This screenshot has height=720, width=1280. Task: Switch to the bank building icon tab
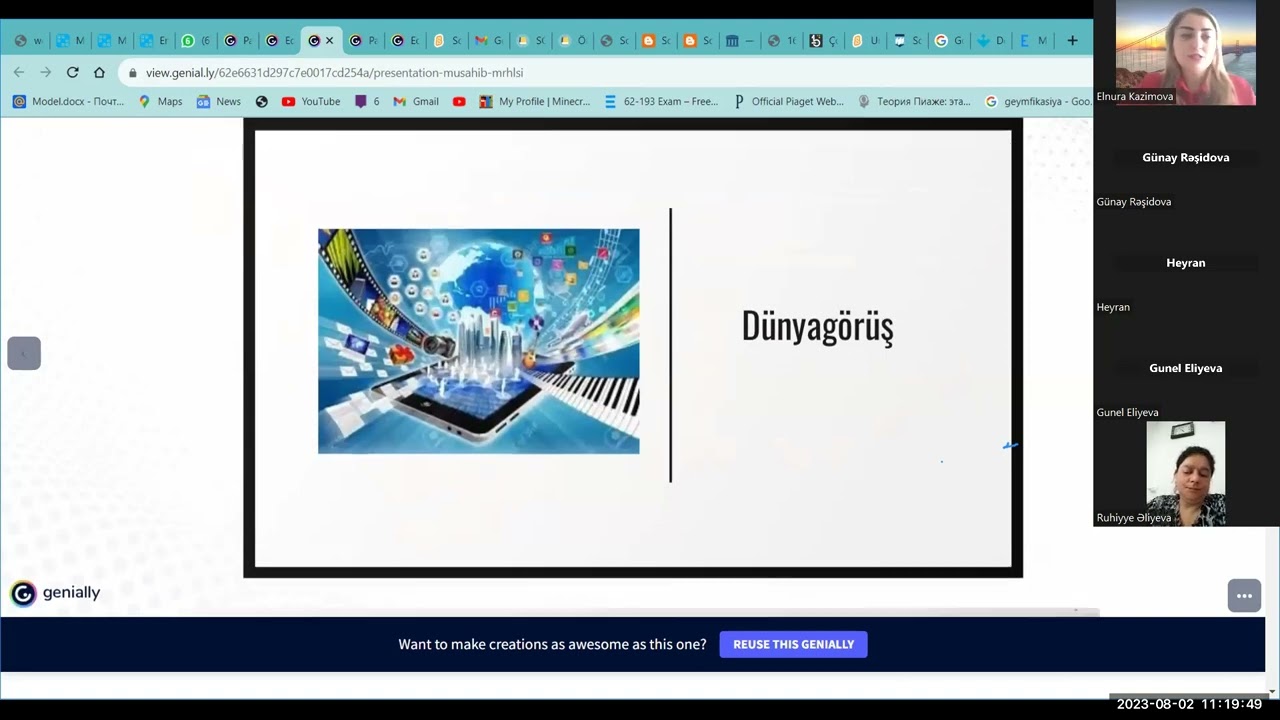[x=740, y=41]
